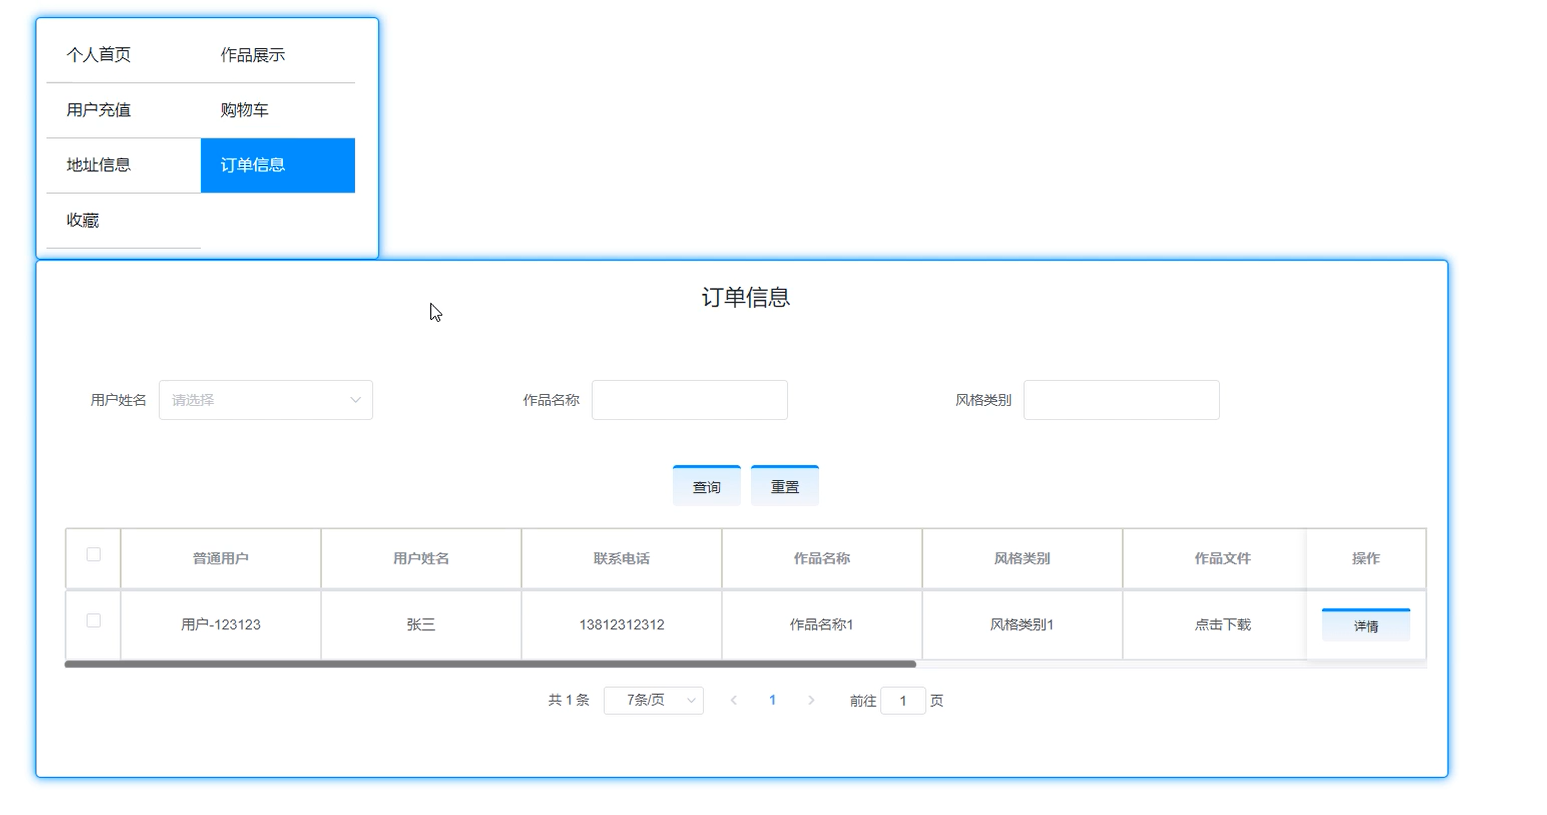Click the 普通用户 column header
This screenshot has height=815, width=1547.
(221, 559)
